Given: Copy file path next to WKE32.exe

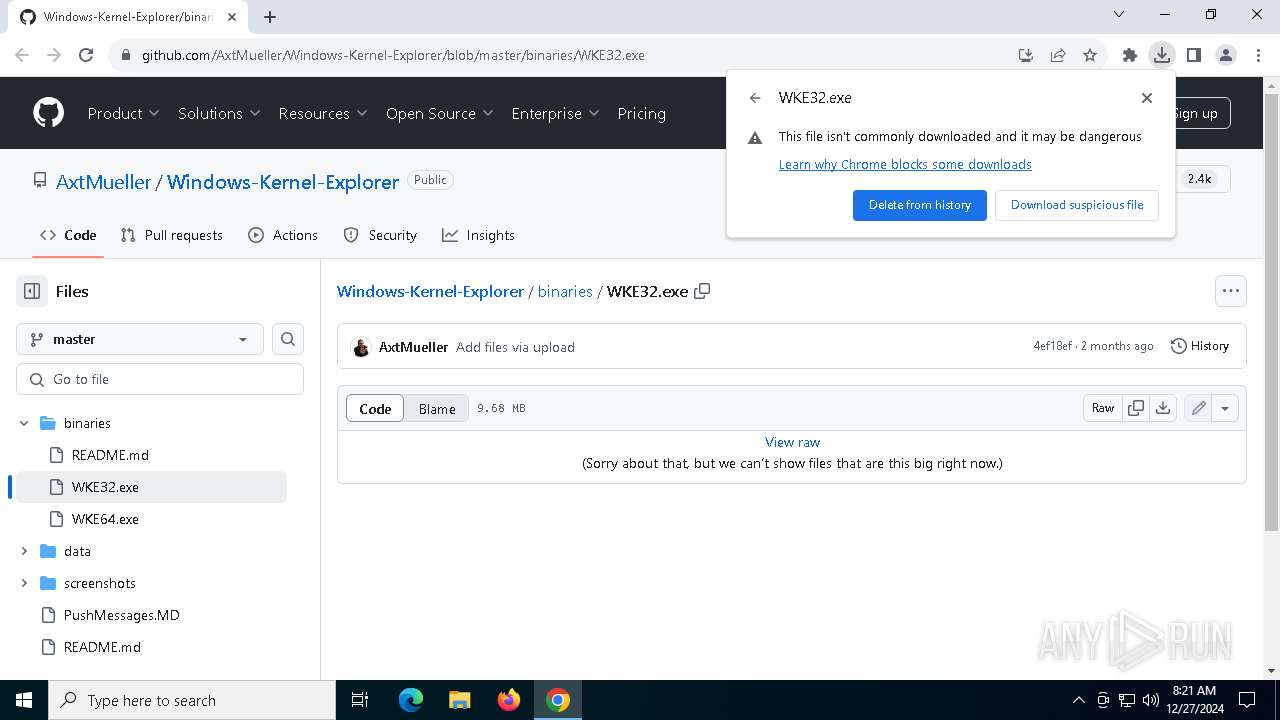Looking at the screenshot, I should pos(702,291).
